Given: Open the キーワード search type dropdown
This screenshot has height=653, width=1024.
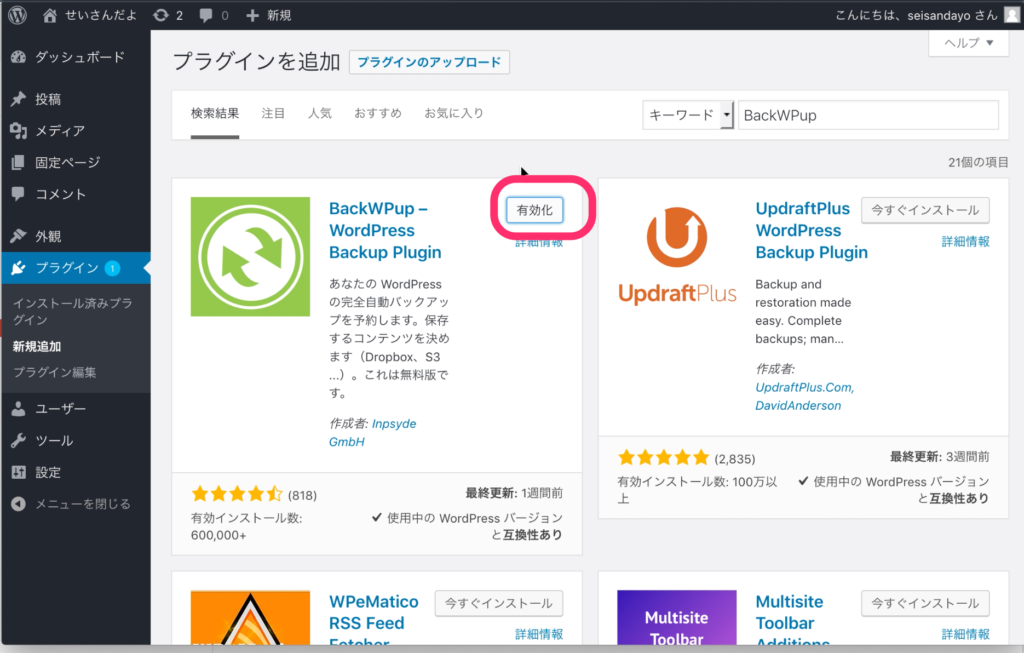Looking at the screenshot, I should tap(688, 115).
